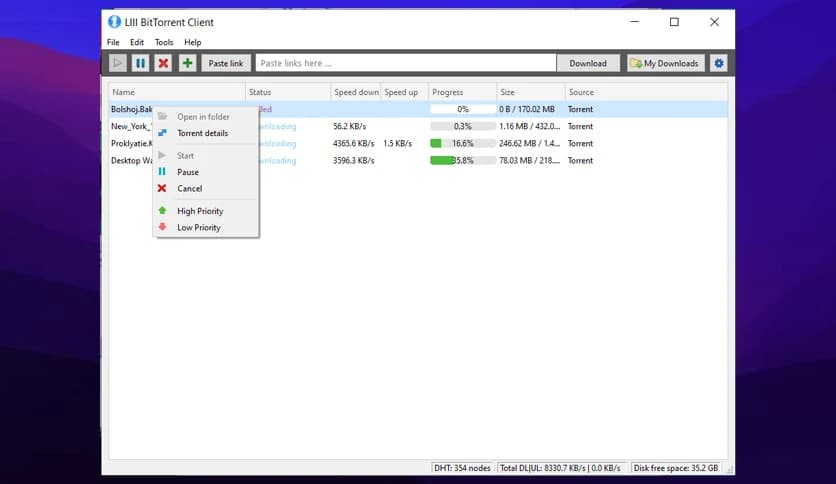Sort by Speed up column header
The image size is (836, 484).
(x=405, y=92)
